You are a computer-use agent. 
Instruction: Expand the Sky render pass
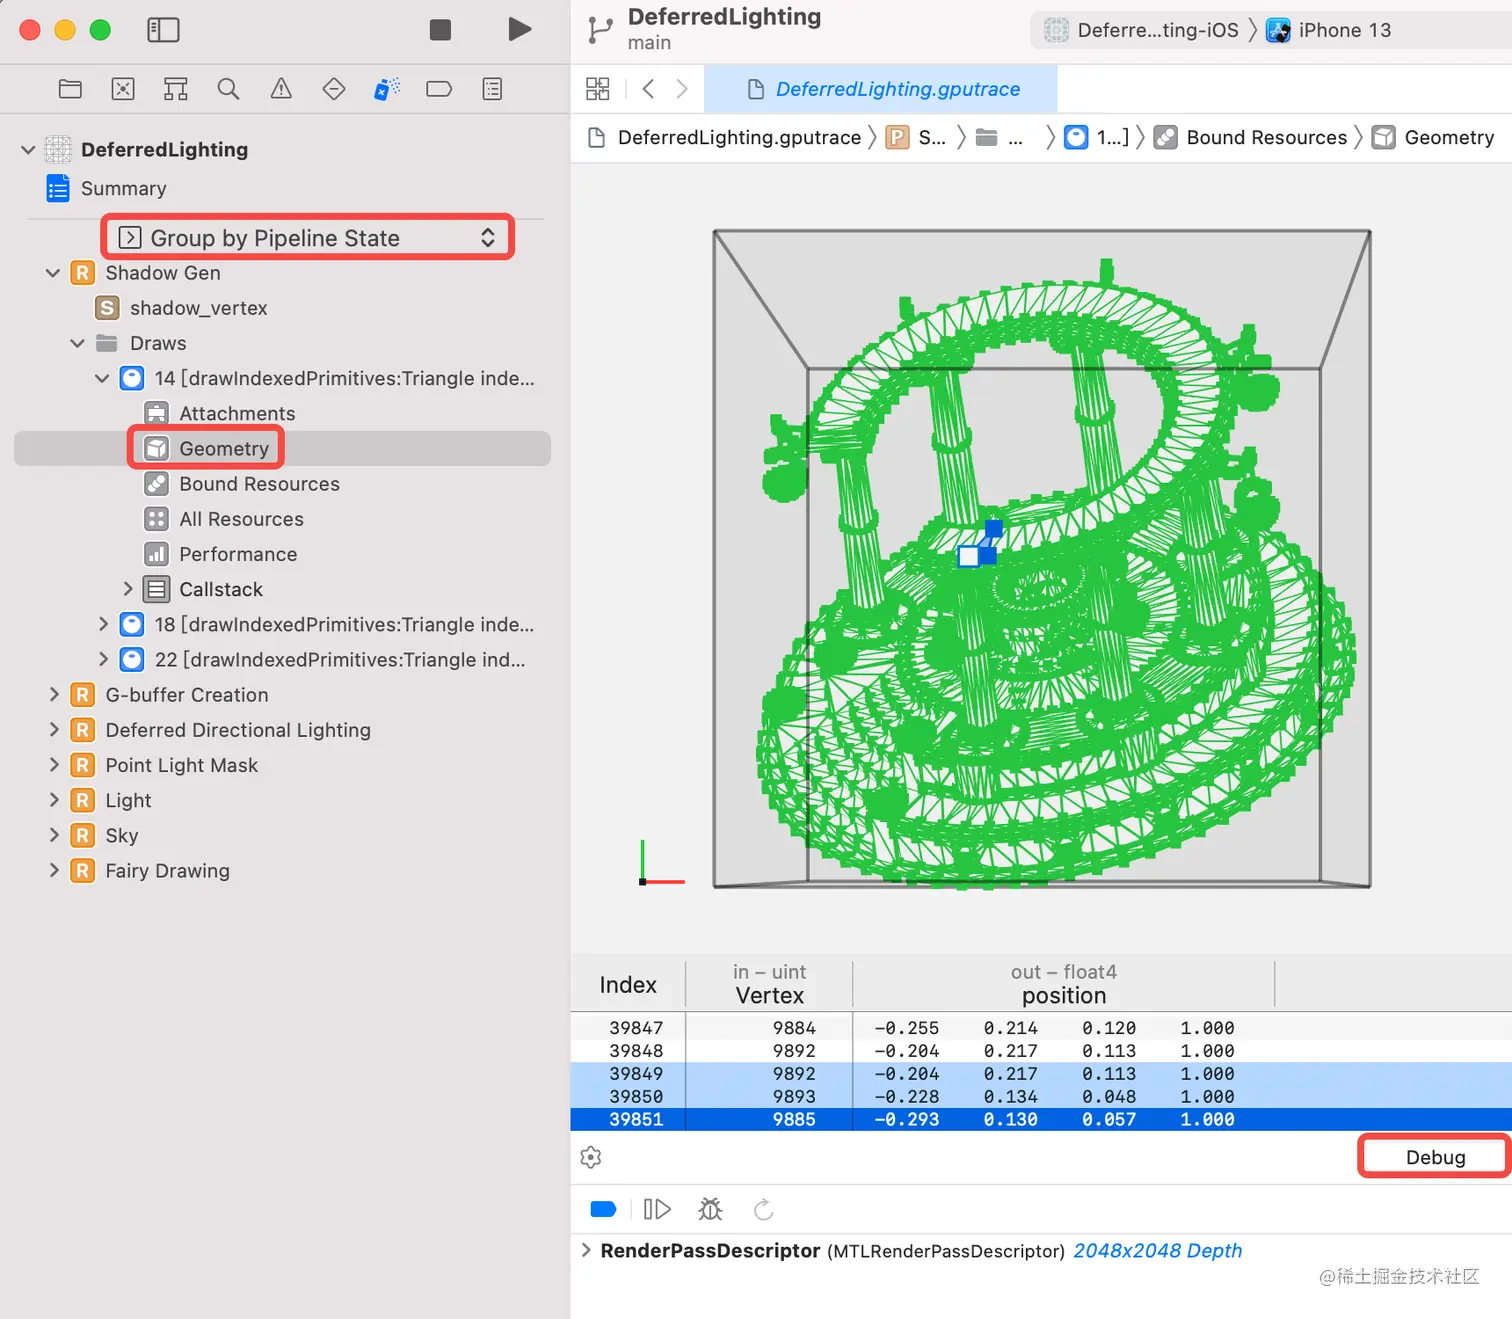pyautogui.click(x=54, y=835)
